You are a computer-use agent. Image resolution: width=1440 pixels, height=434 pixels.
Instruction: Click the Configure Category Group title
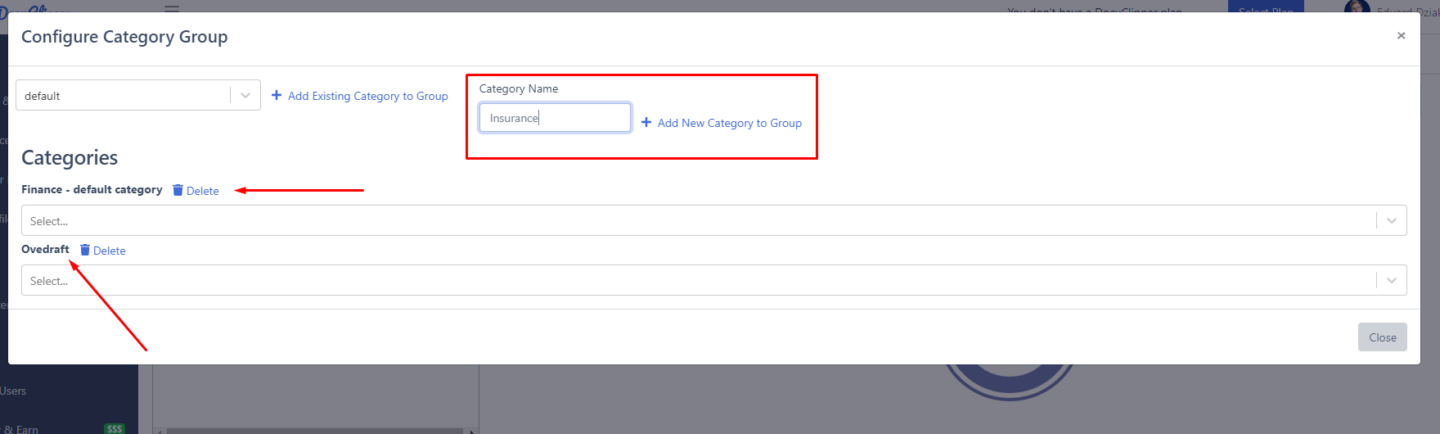[125, 37]
